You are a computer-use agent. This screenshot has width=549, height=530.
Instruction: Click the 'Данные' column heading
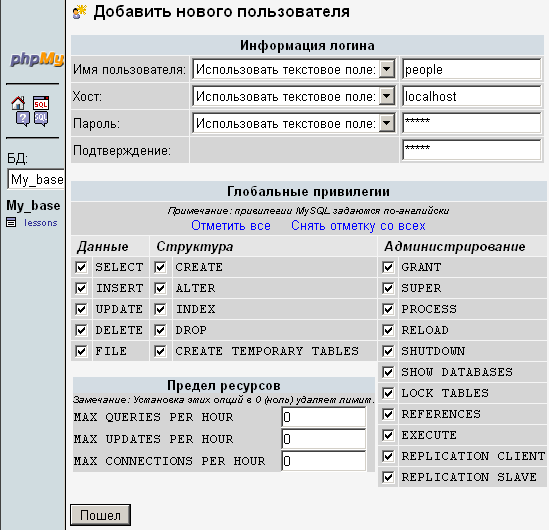click(x=103, y=247)
